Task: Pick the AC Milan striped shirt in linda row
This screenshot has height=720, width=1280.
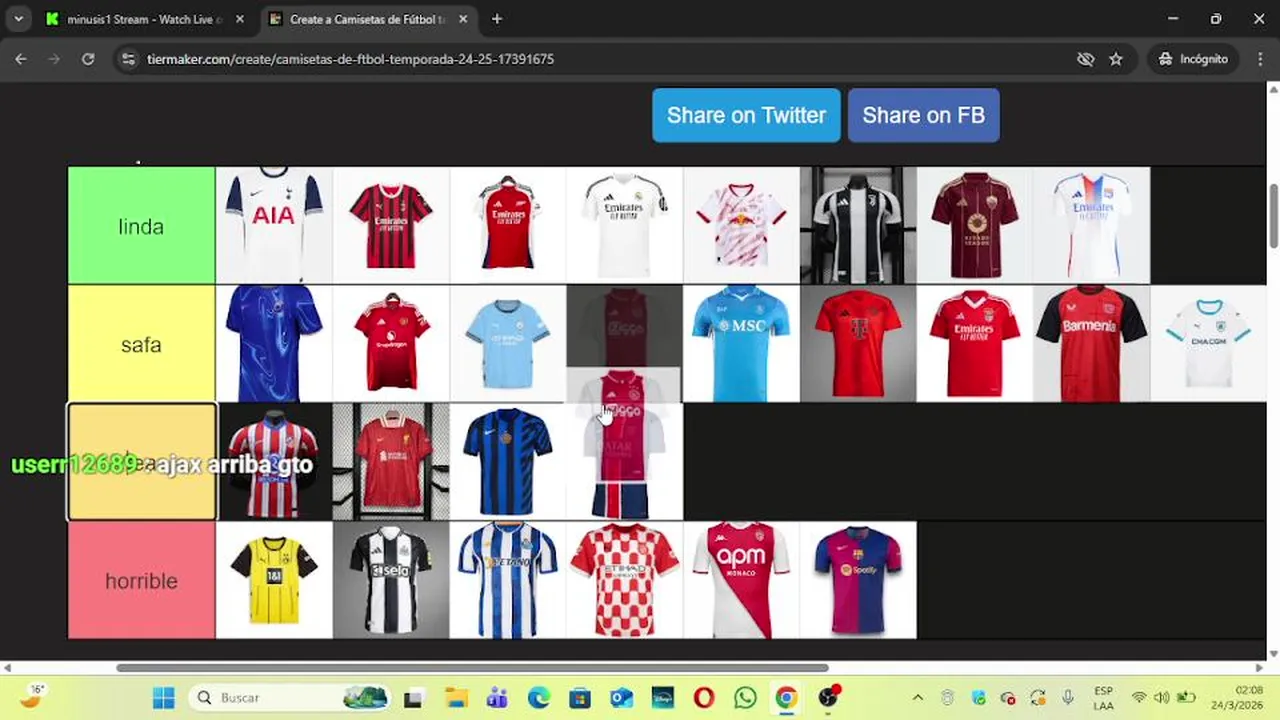Action: click(391, 225)
